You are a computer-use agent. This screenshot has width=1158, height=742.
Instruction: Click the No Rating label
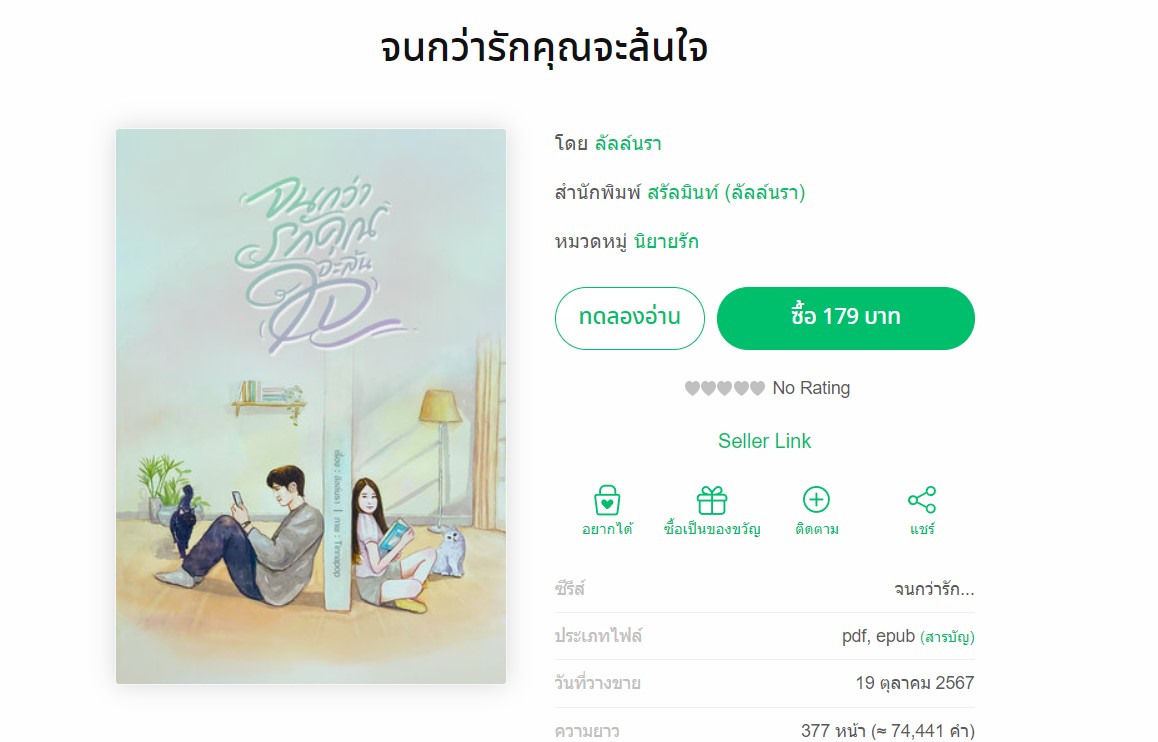[x=811, y=388]
